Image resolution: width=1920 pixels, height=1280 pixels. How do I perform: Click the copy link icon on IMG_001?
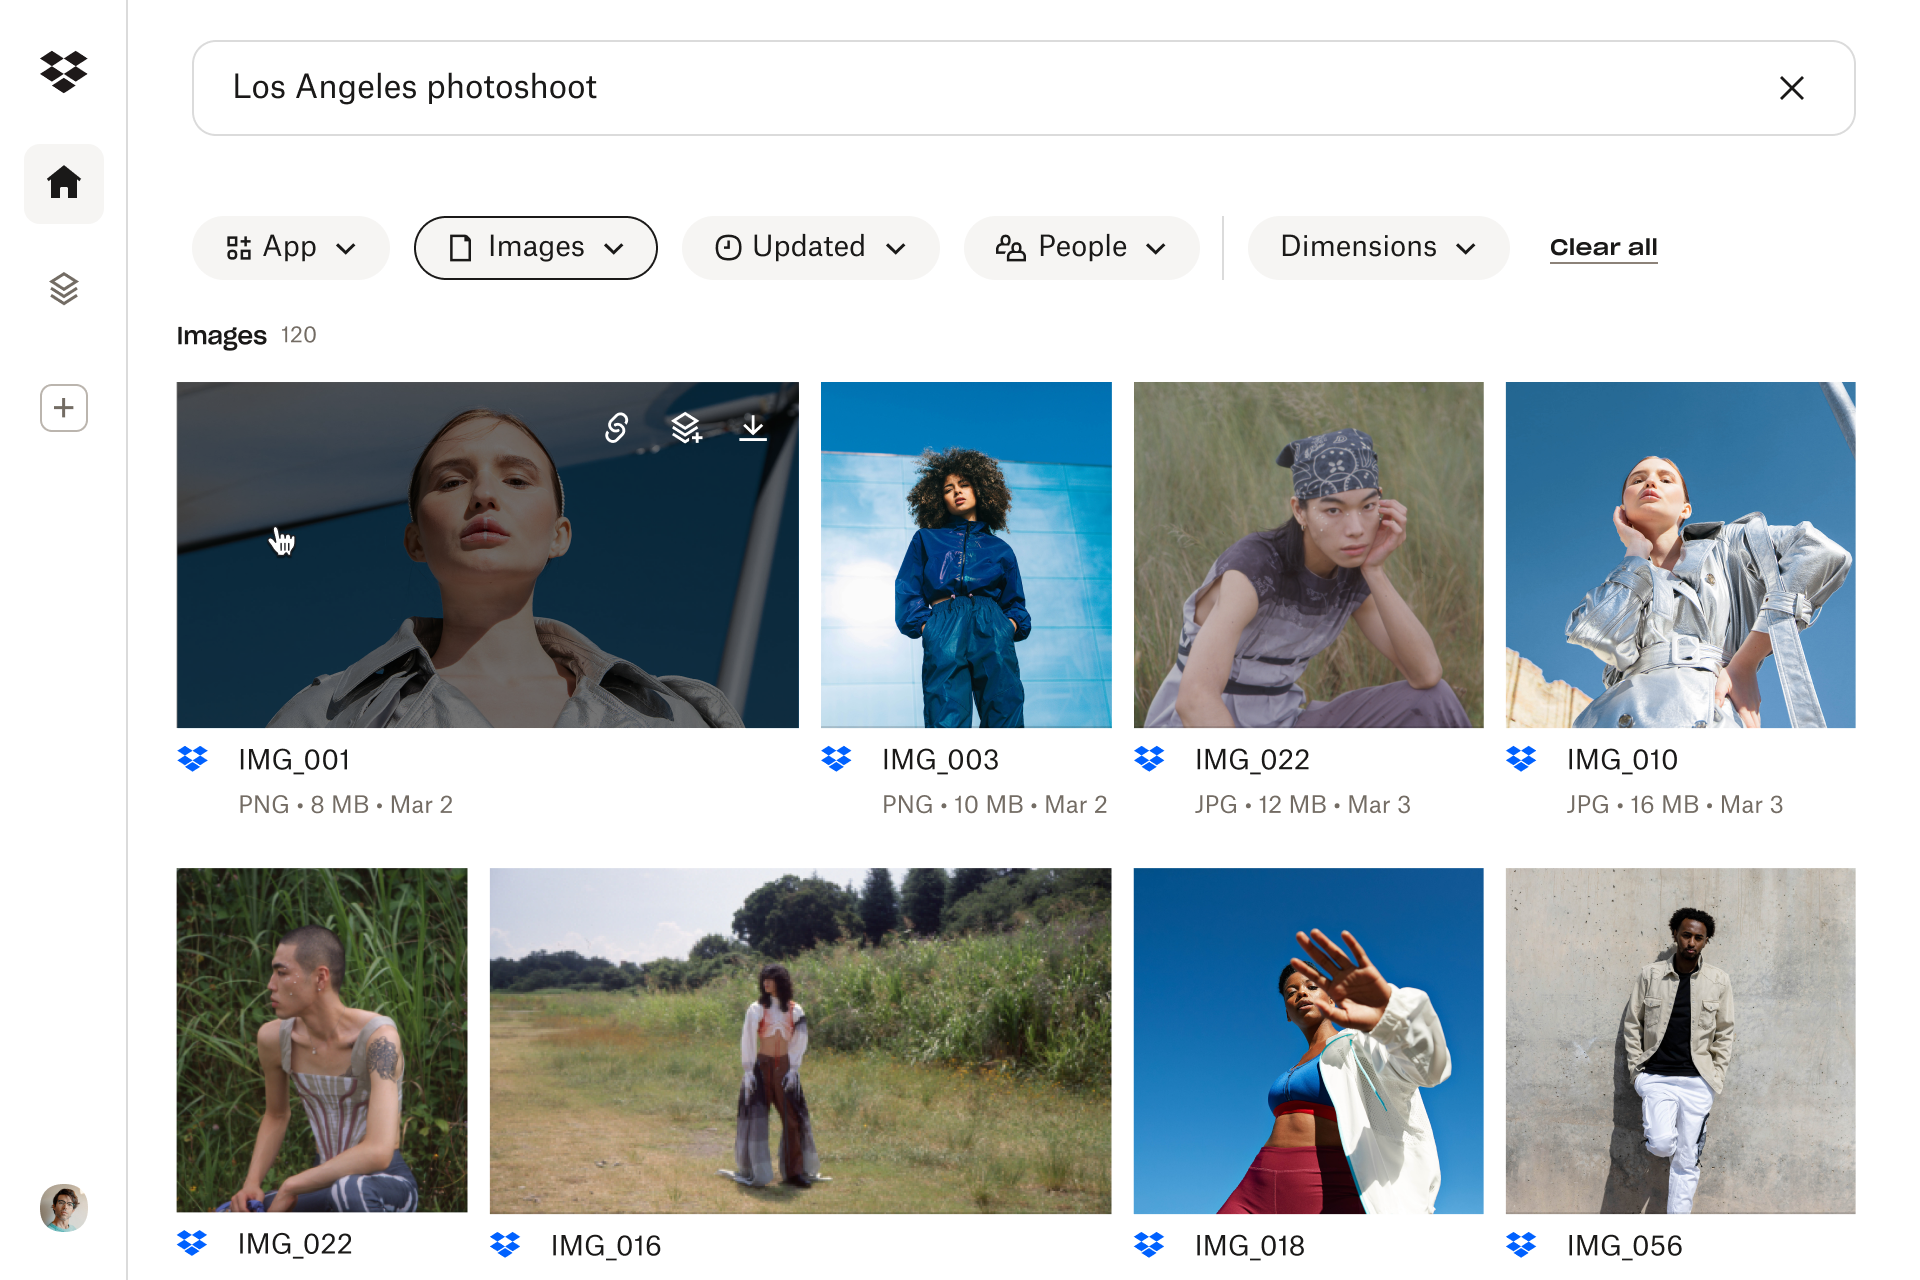(x=617, y=428)
